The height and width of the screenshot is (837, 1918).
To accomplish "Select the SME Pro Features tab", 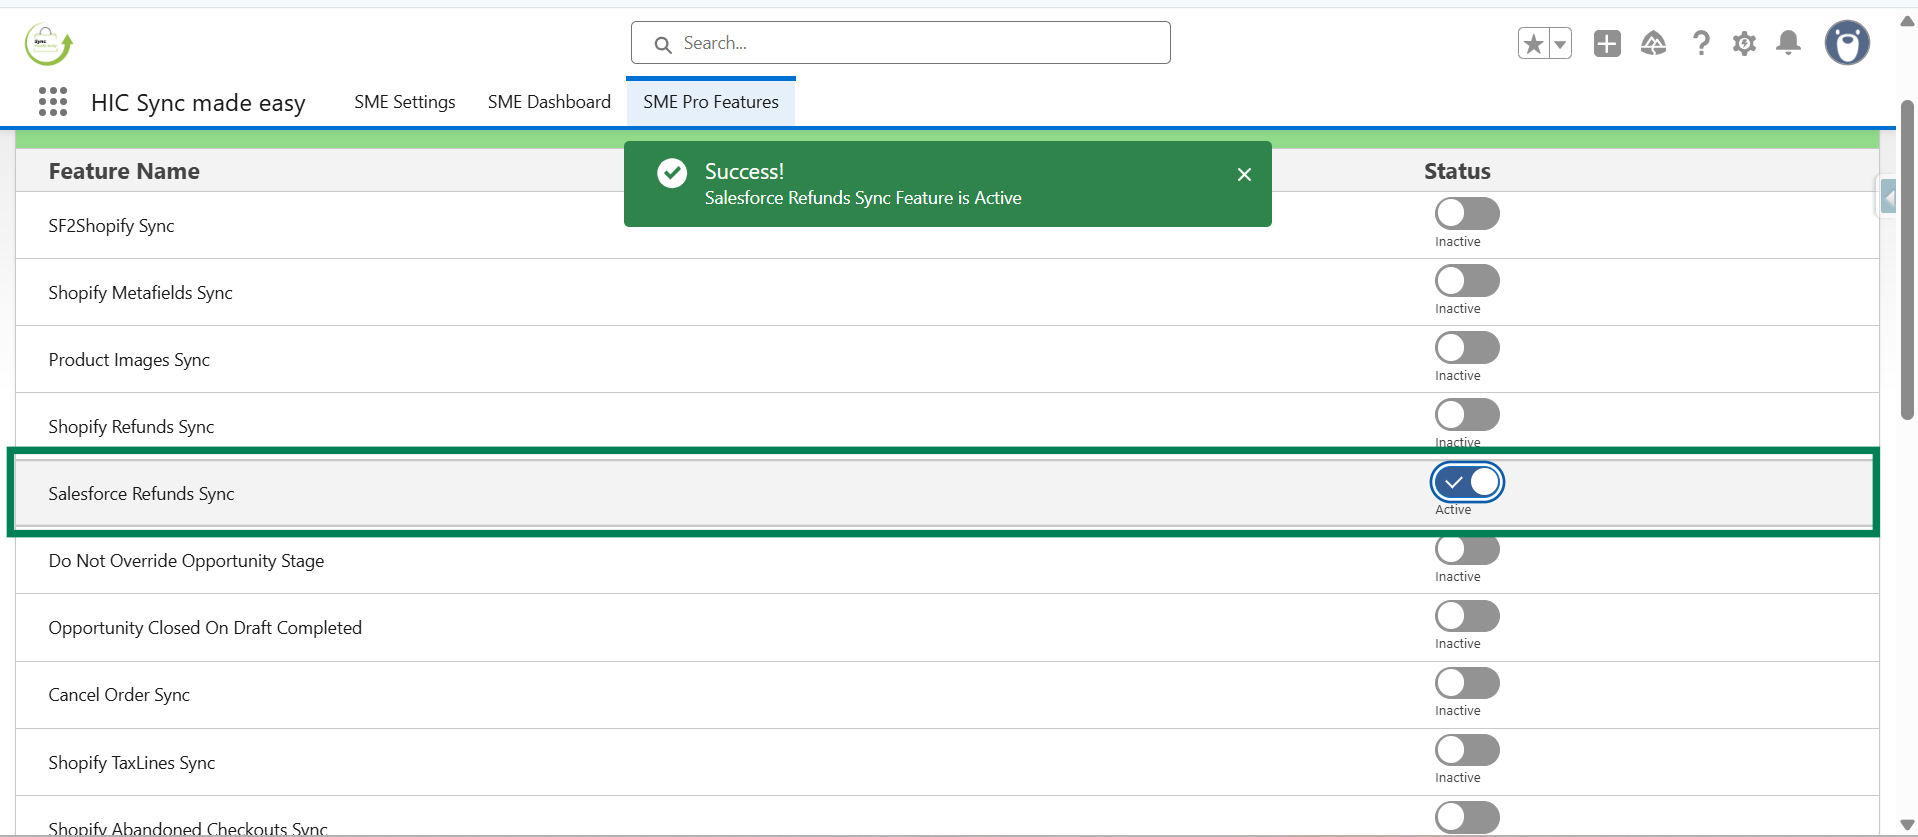I will tap(711, 102).
